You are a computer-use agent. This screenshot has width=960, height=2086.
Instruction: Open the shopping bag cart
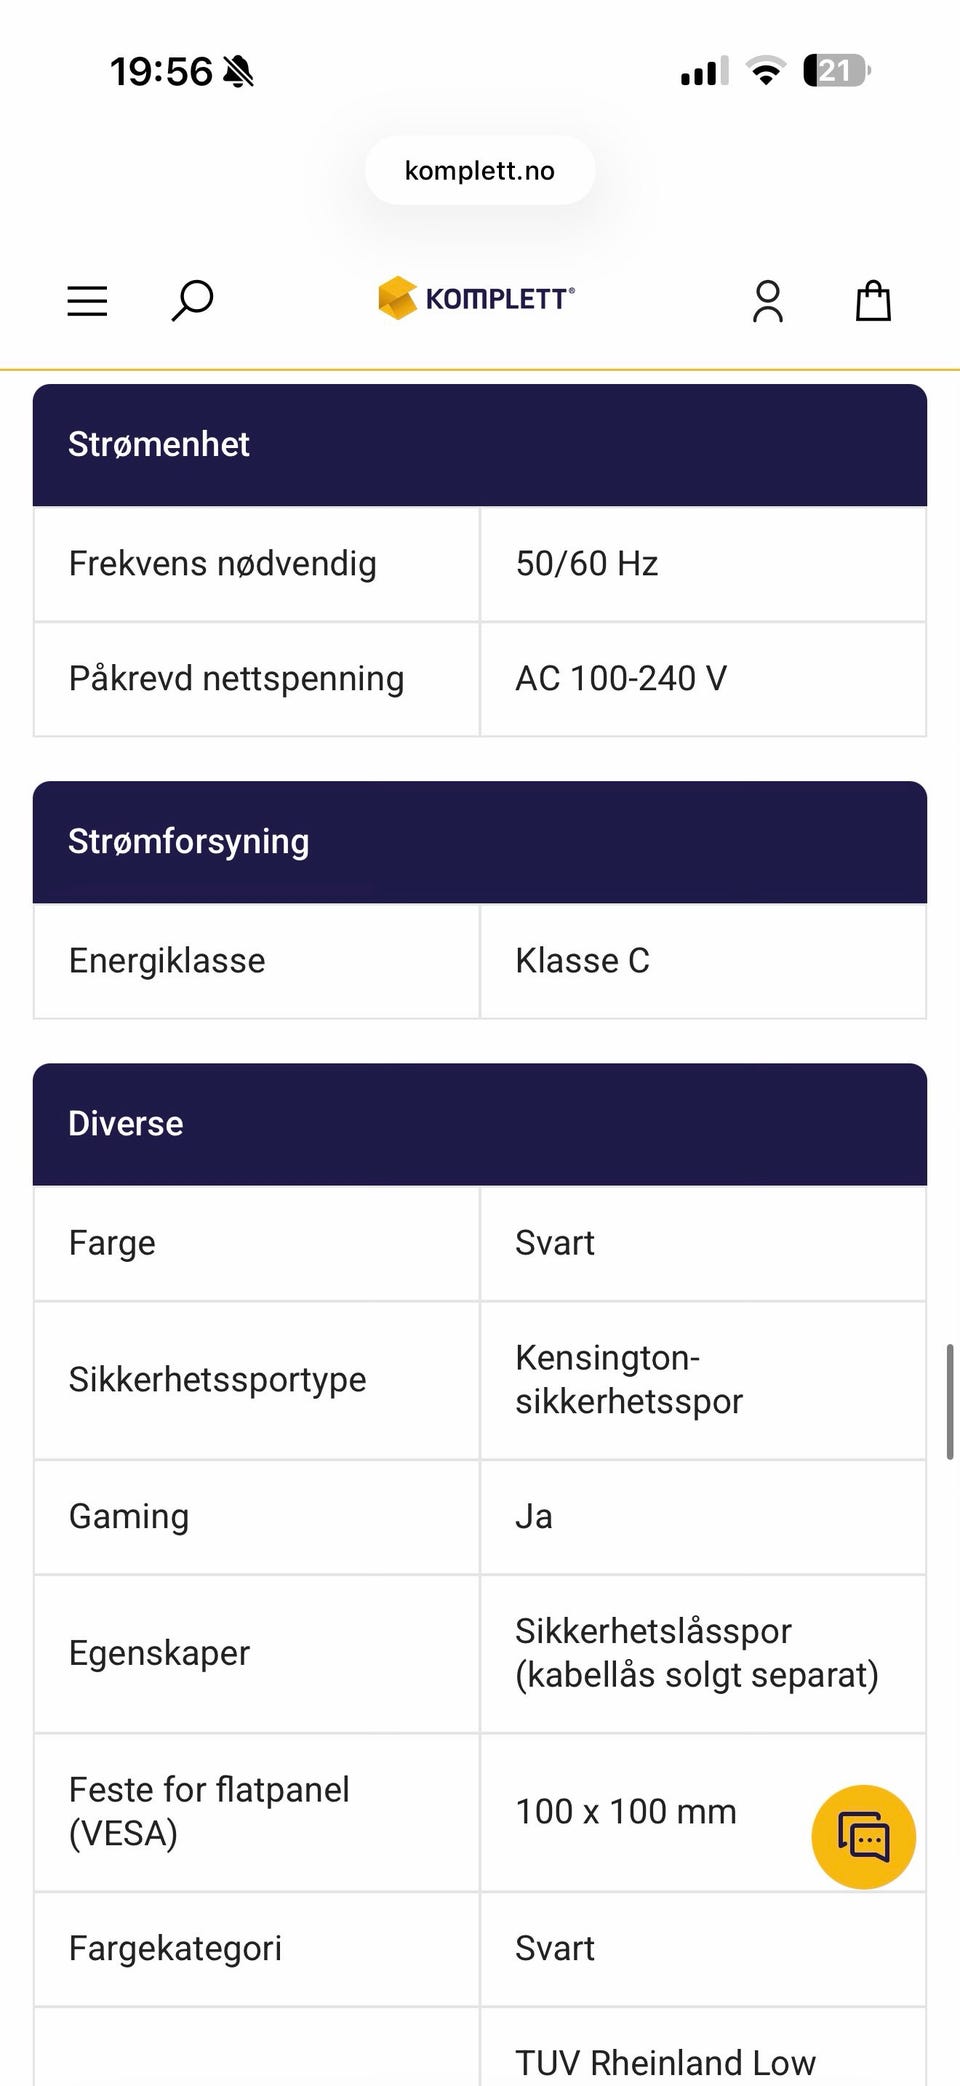click(x=873, y=300)
